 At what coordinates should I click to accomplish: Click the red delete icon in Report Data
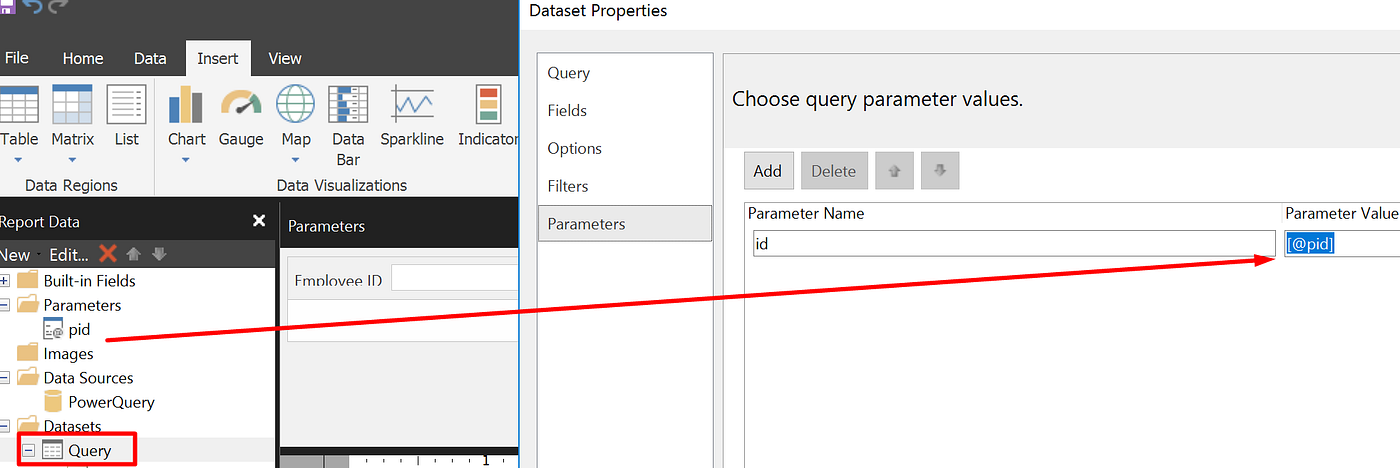(x=108, y=254)
